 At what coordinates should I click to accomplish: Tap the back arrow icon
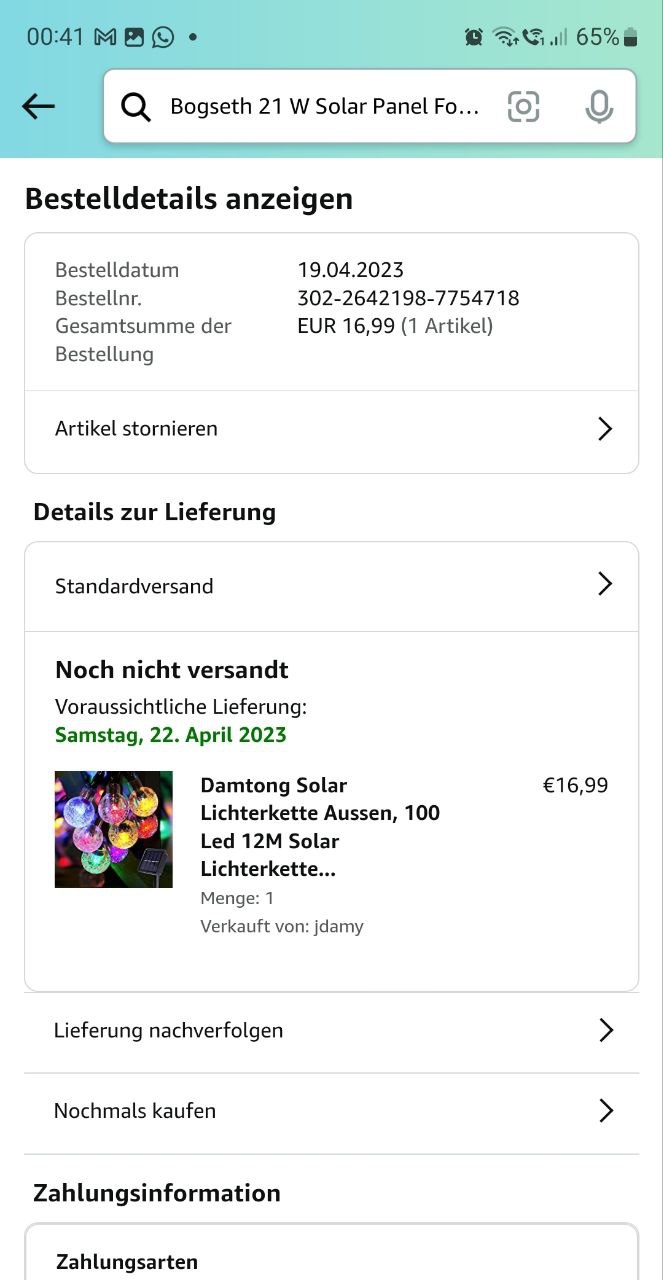(38, 106)
